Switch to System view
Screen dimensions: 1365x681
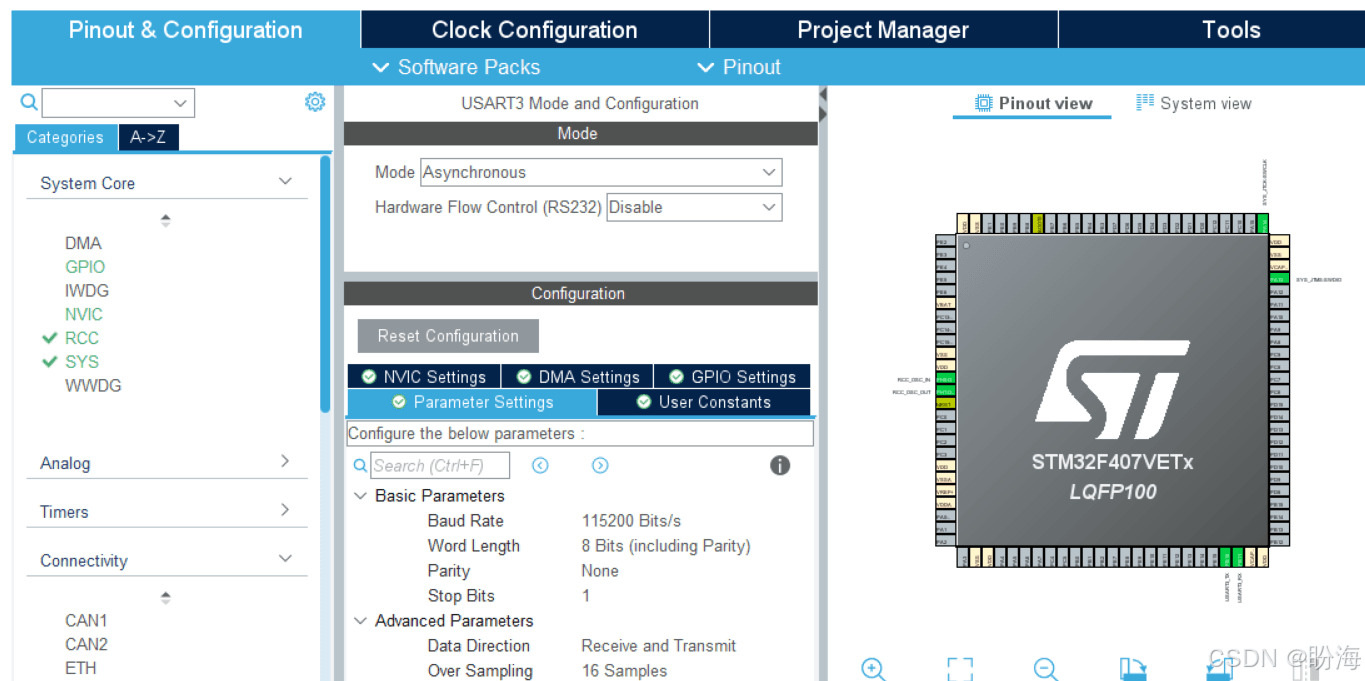pos(1194,103)
